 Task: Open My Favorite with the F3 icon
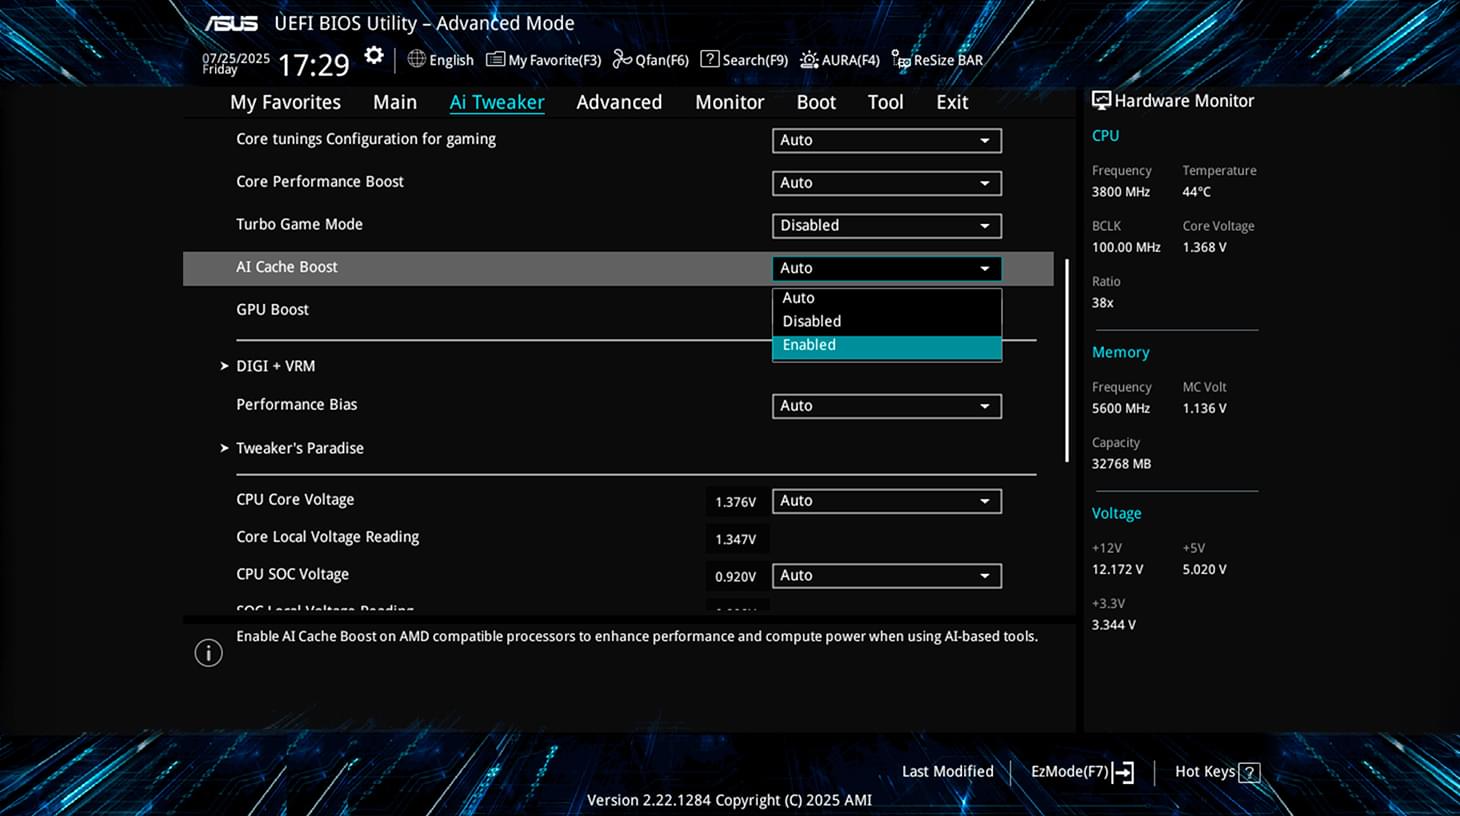pyautogui.click(x=495, y=59)
